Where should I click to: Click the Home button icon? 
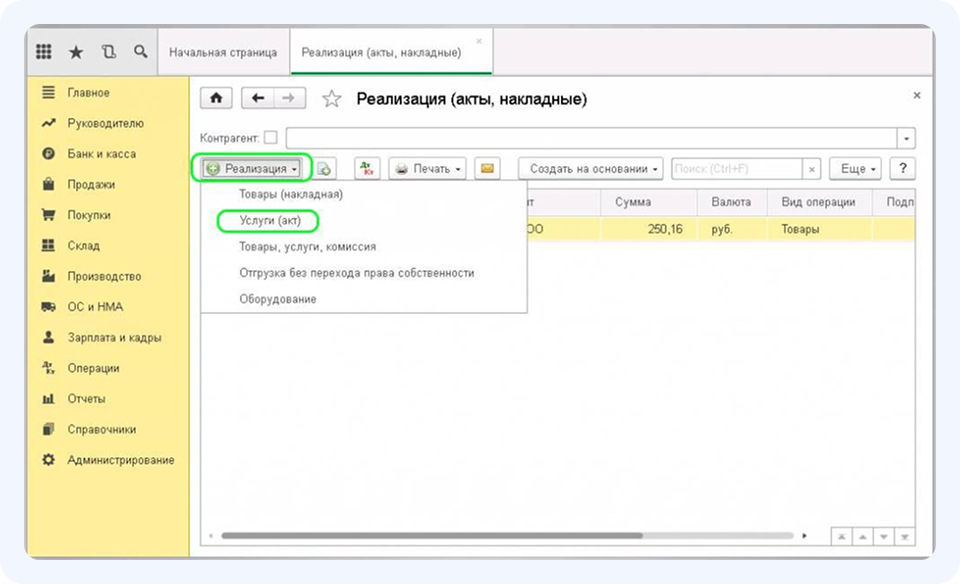(x=217, y=98)
